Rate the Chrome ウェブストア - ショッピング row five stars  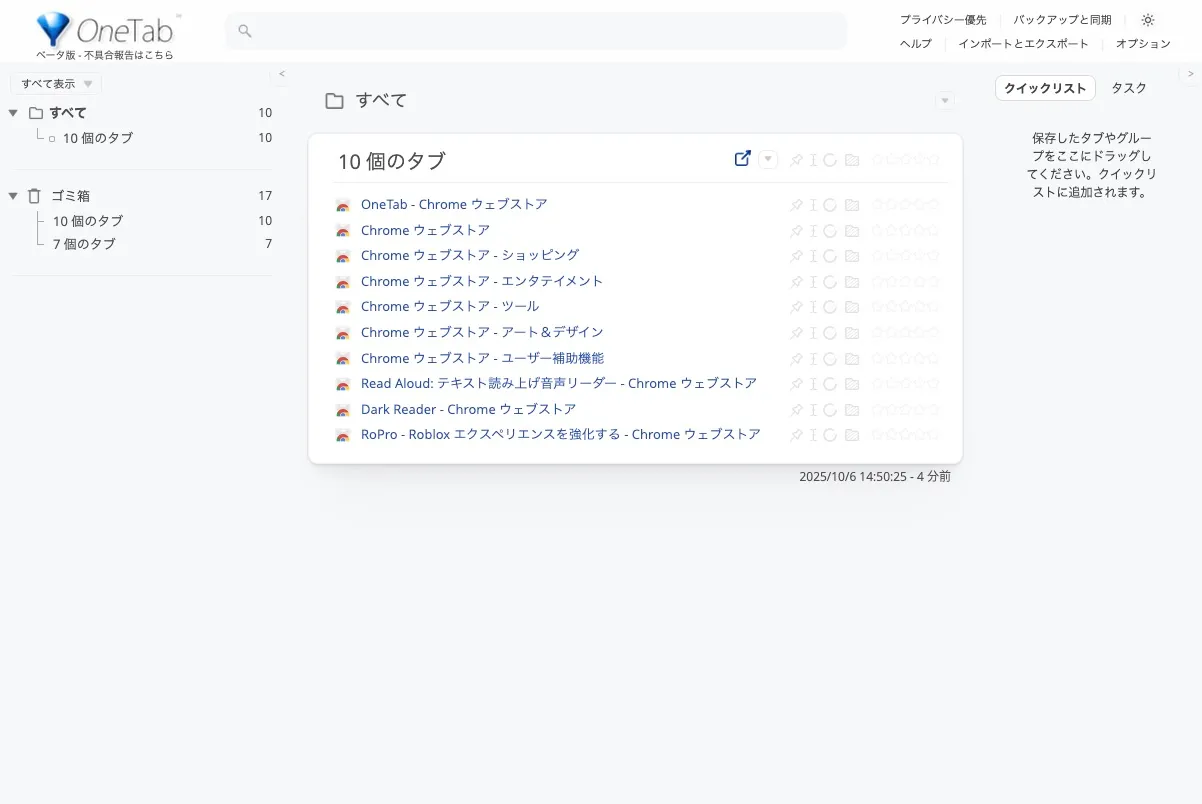click(933, 256)
